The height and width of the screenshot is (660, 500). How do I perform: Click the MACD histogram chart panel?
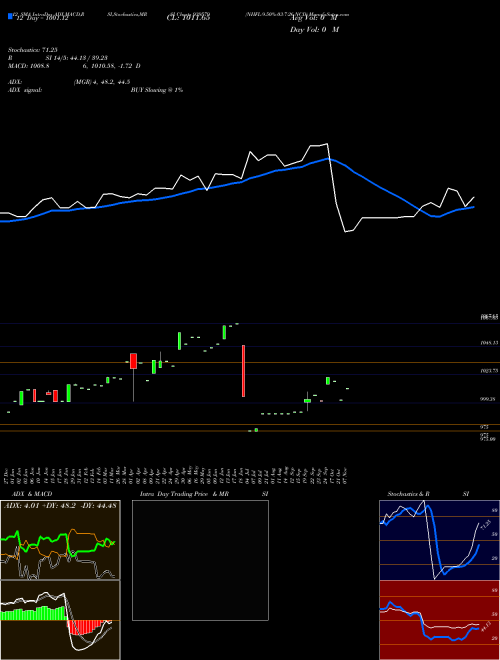[60, 620]
